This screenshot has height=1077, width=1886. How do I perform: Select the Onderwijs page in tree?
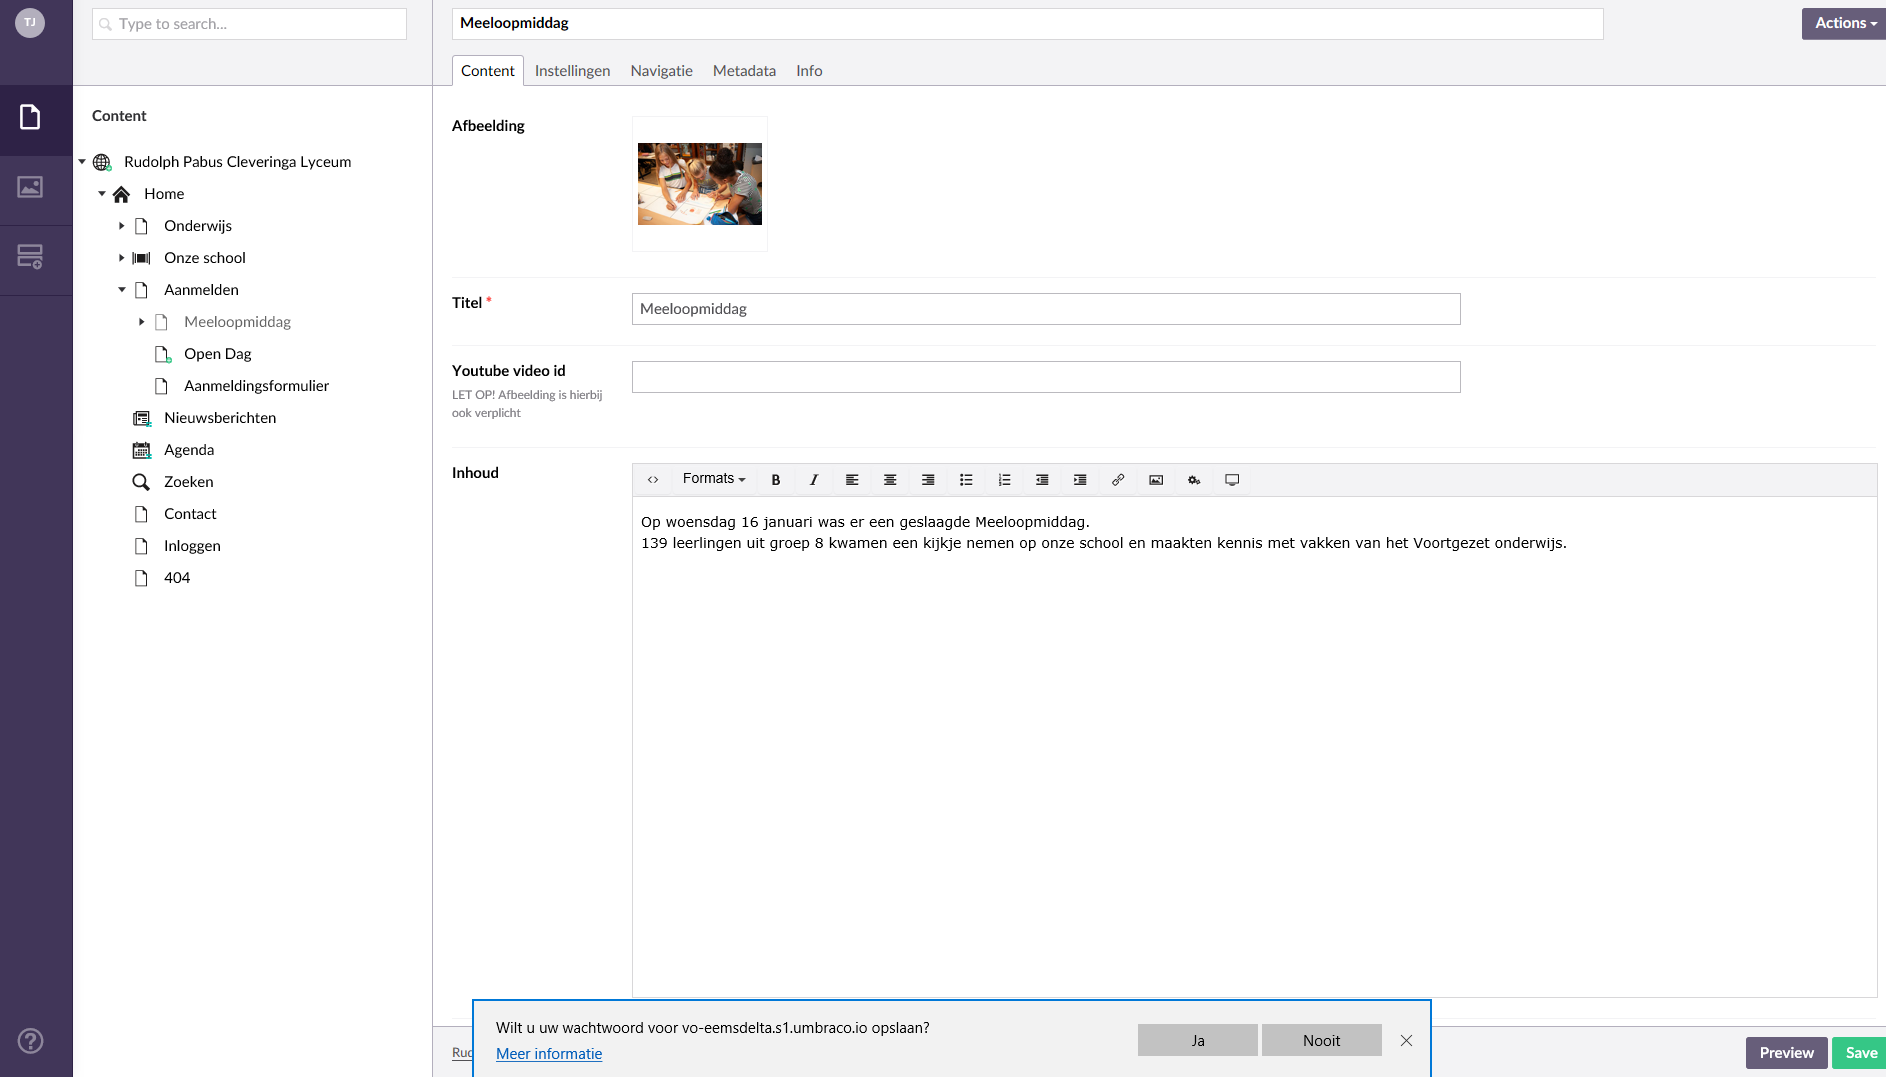pos(198,226)
